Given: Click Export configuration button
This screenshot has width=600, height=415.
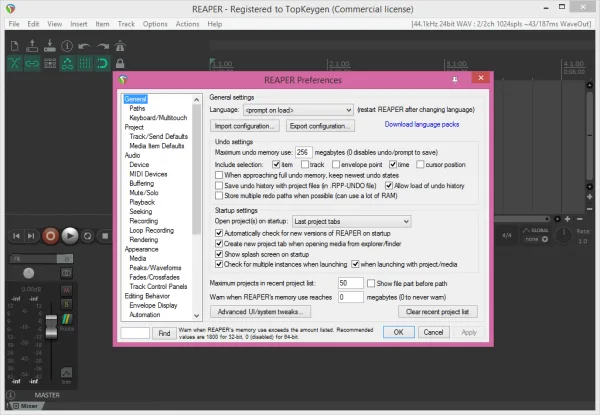Looking at the screenshot, I should 320,126.
